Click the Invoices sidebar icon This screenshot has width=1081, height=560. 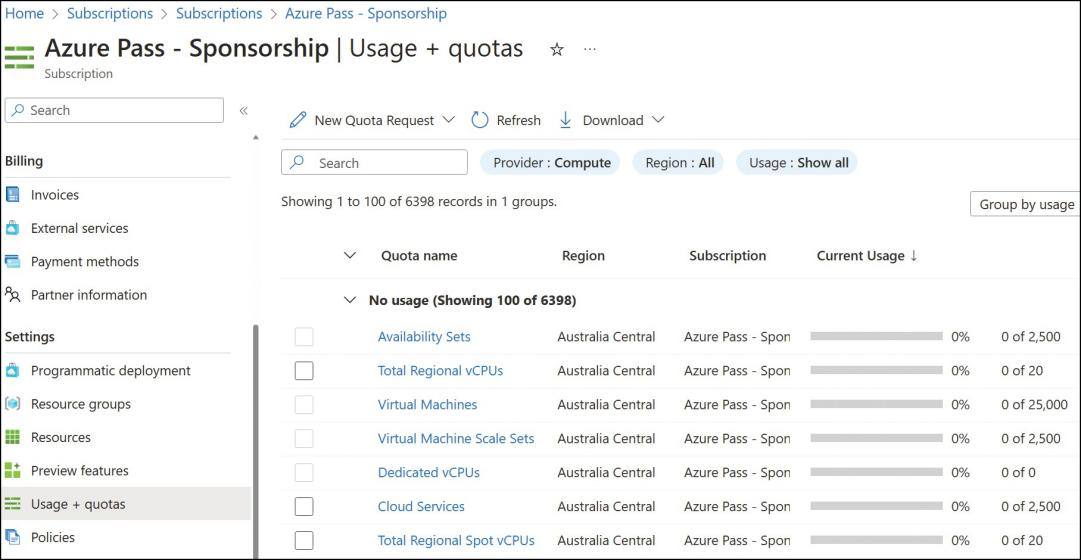tap(12, 194)
